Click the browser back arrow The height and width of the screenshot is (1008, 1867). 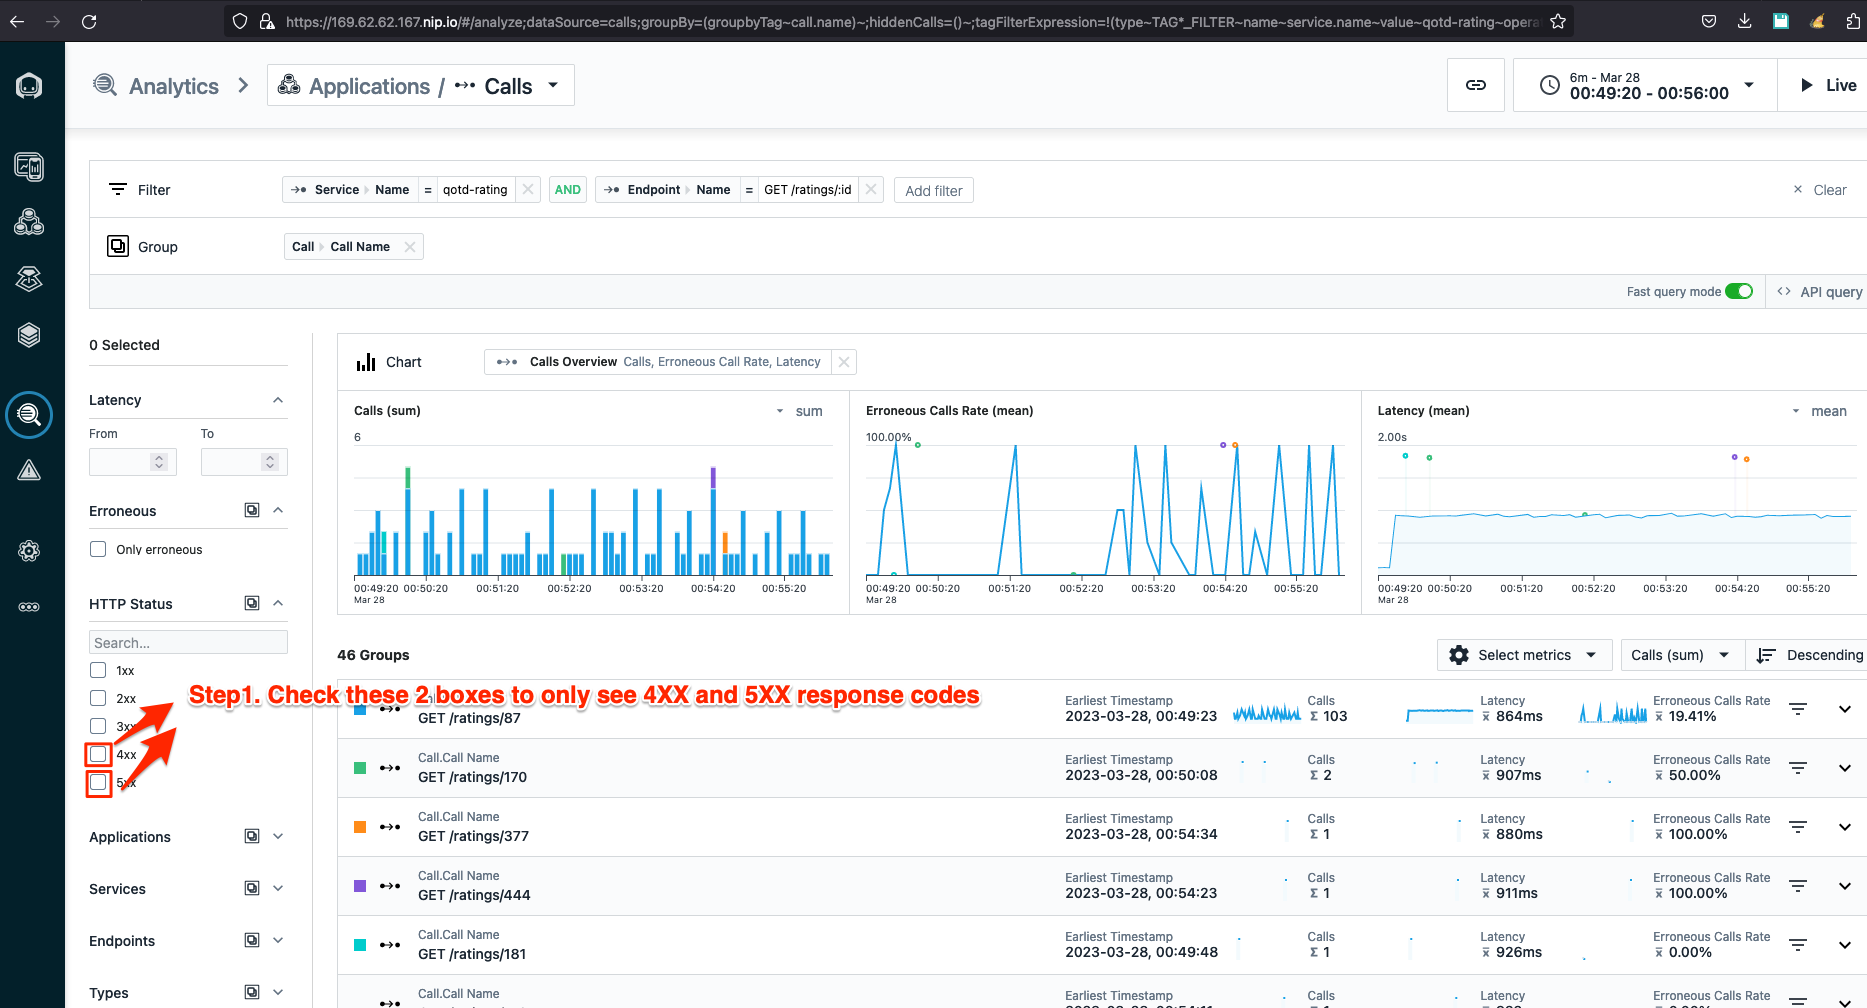pos(17,21)
